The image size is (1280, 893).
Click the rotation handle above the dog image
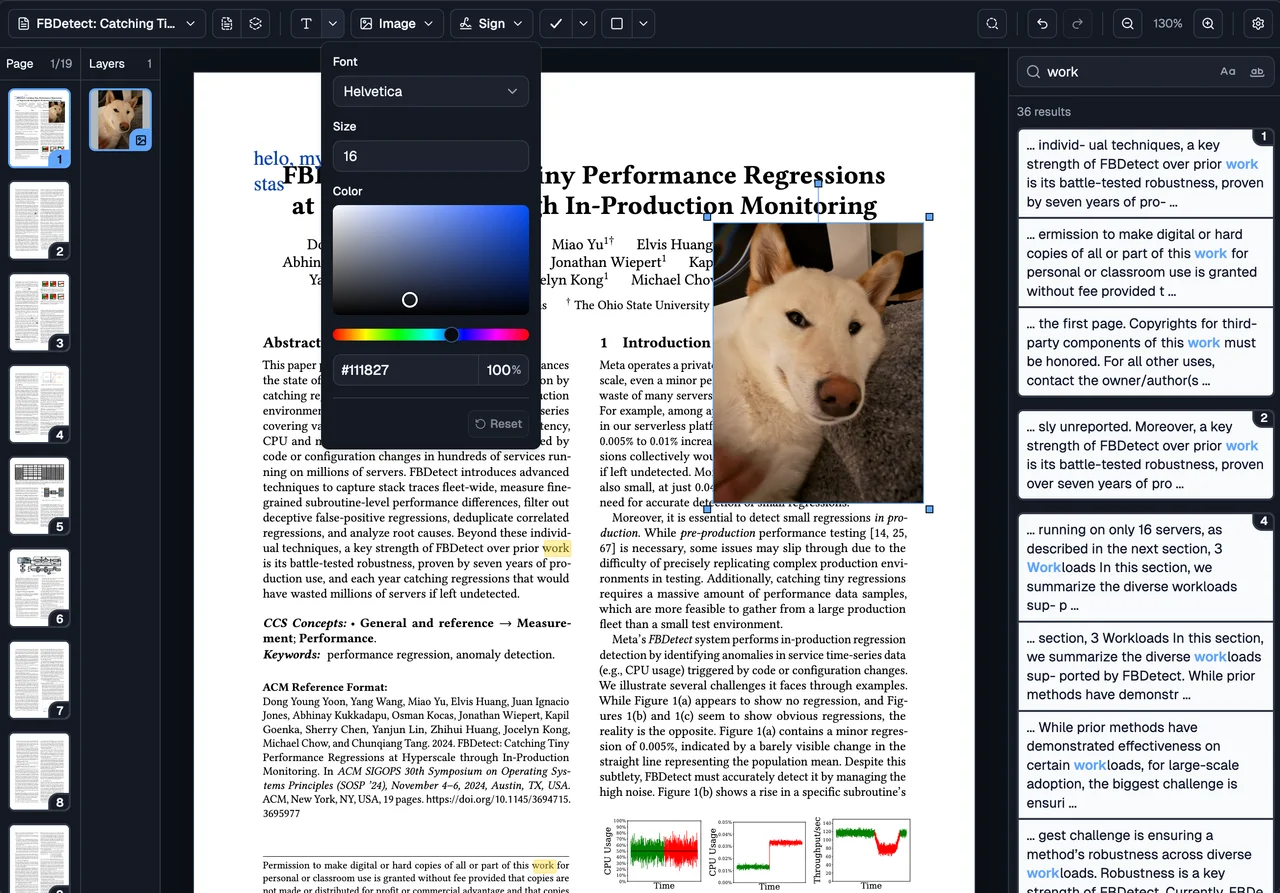(819, 183)
